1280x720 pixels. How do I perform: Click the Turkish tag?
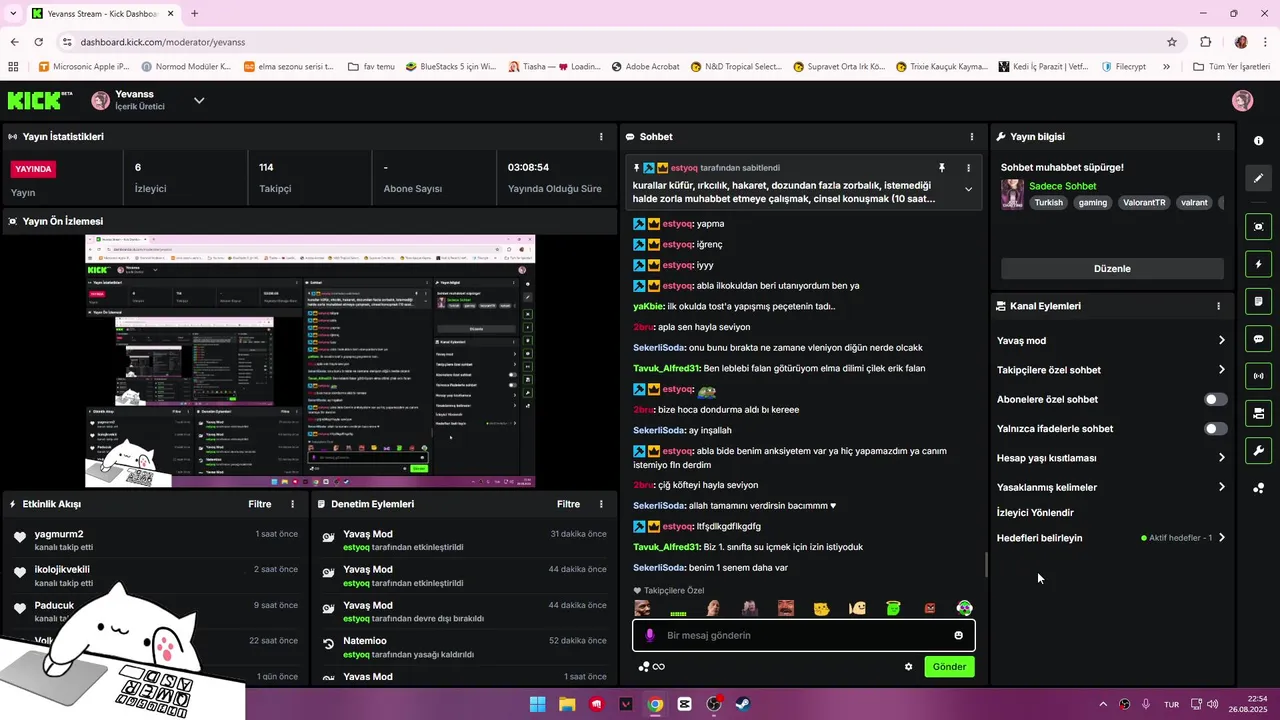point(1049,202)
